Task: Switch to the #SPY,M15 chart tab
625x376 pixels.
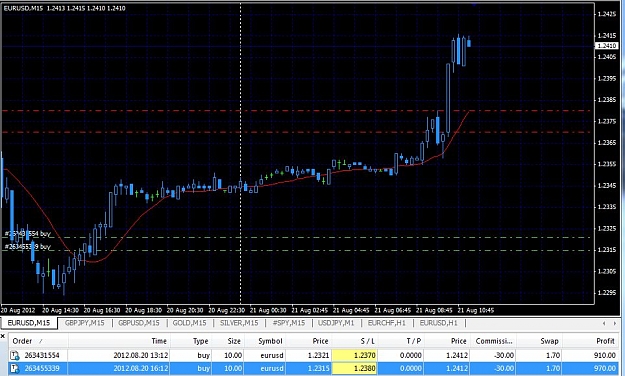Action: coord(289,323)
